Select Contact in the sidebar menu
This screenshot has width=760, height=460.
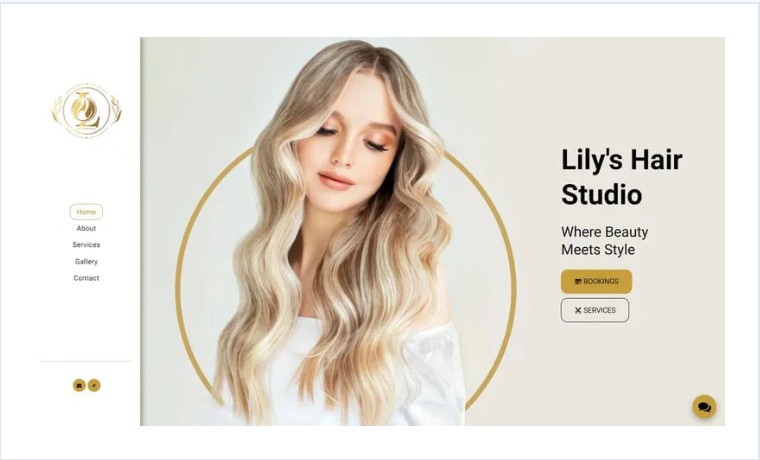click(86, 278)
